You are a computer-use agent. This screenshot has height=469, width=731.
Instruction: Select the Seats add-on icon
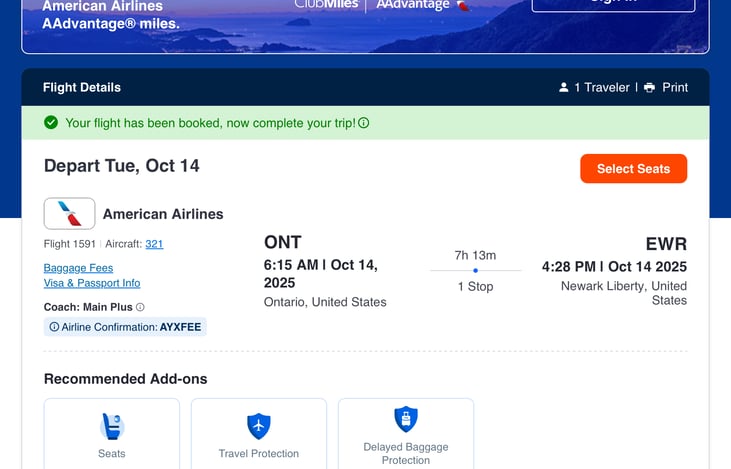pos(112,426)
